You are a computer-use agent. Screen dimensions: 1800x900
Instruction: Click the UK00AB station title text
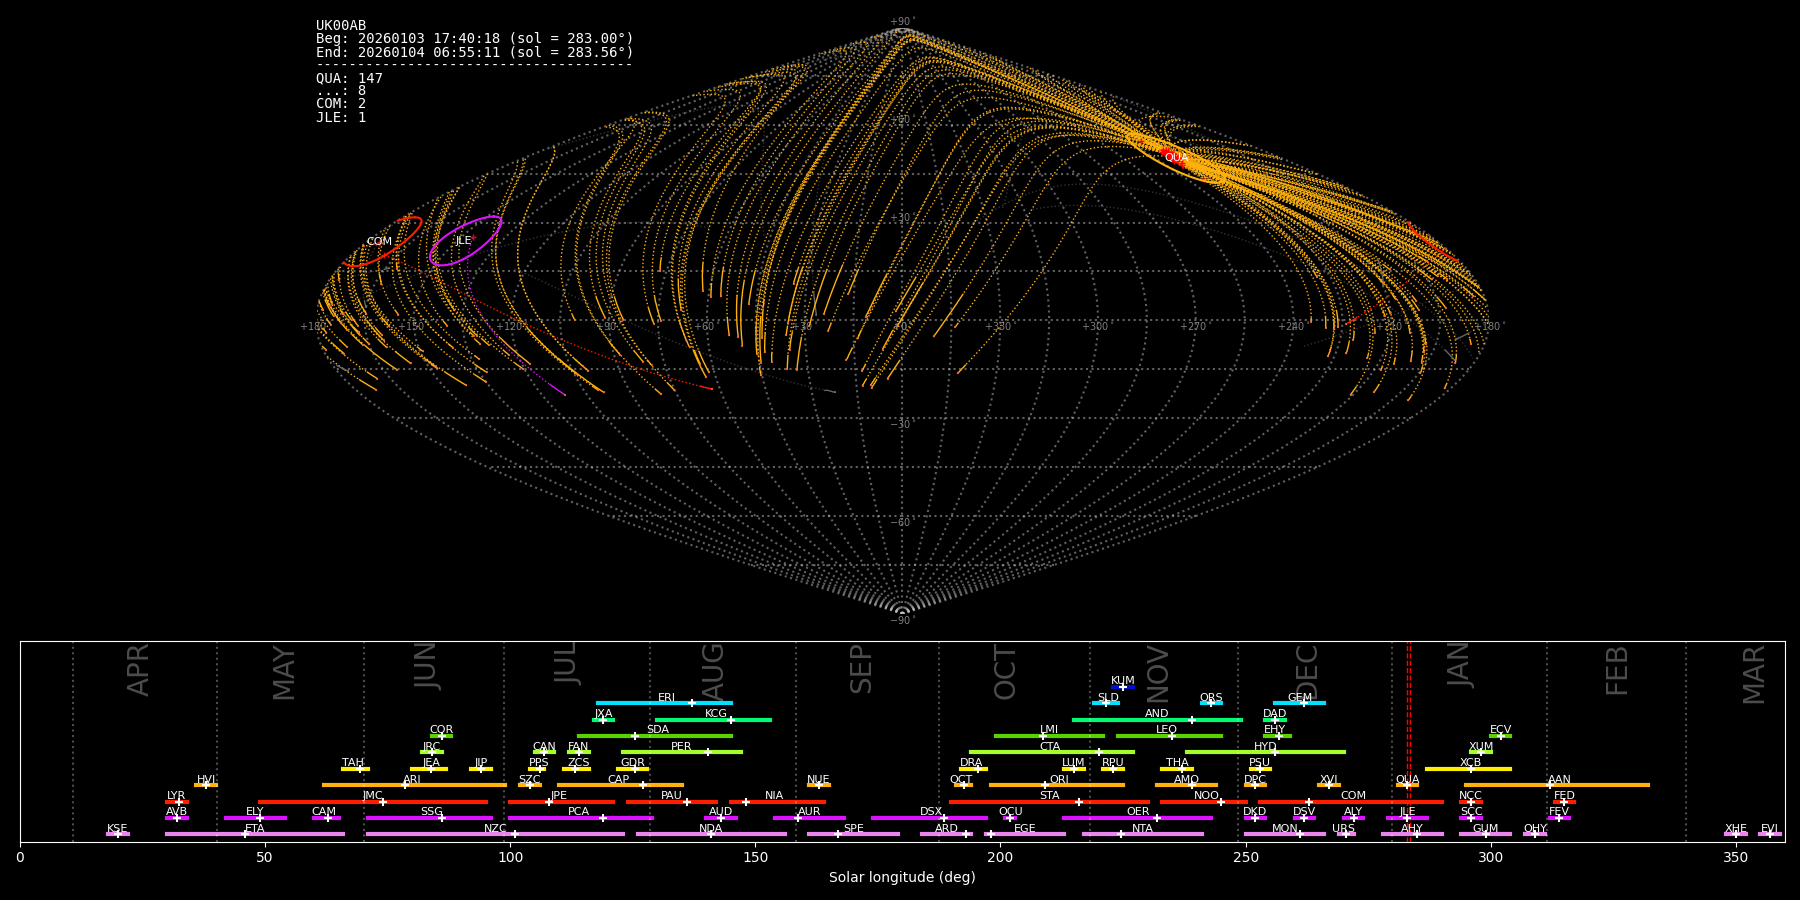click(x=341, y=26)
